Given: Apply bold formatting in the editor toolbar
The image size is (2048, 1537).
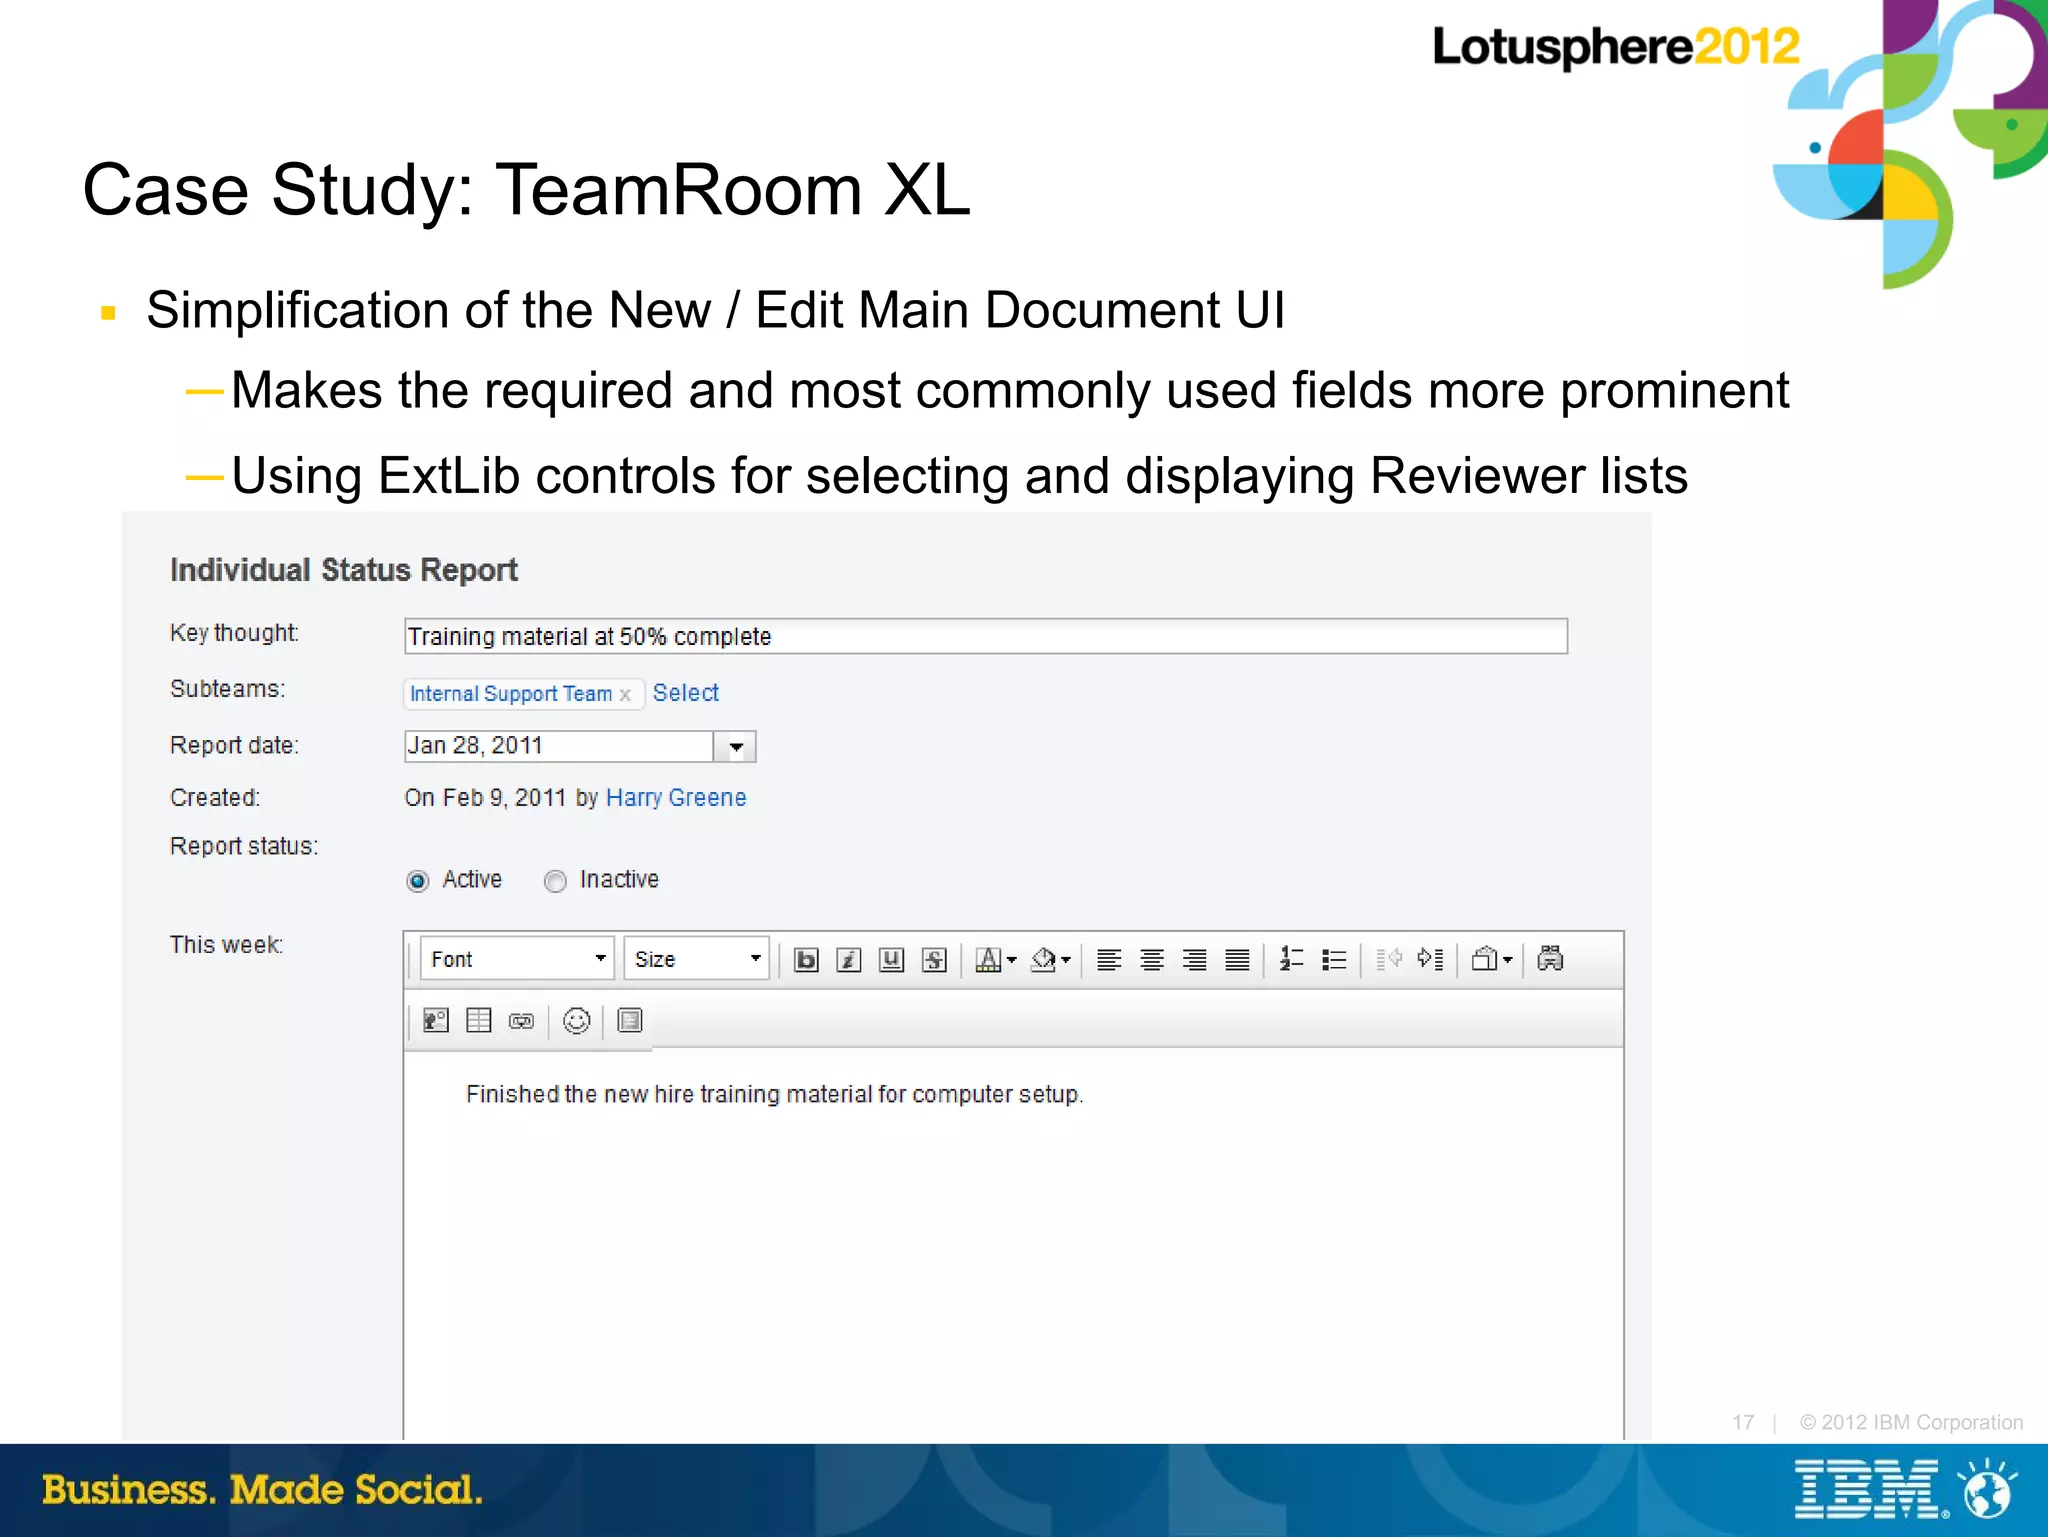Looking at the screenshot, I should coord(806,960).
